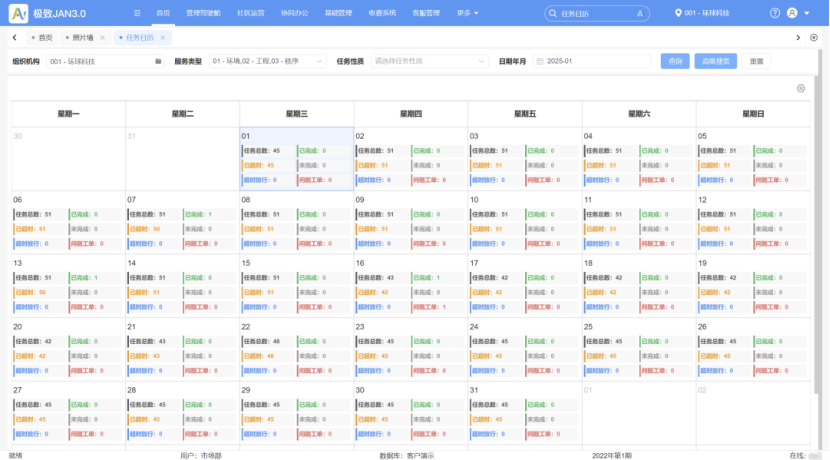Screen dimensions: 830x460
Task: Toggle the menu collapse icon beside 首页
Action: (x=137, y=13)
